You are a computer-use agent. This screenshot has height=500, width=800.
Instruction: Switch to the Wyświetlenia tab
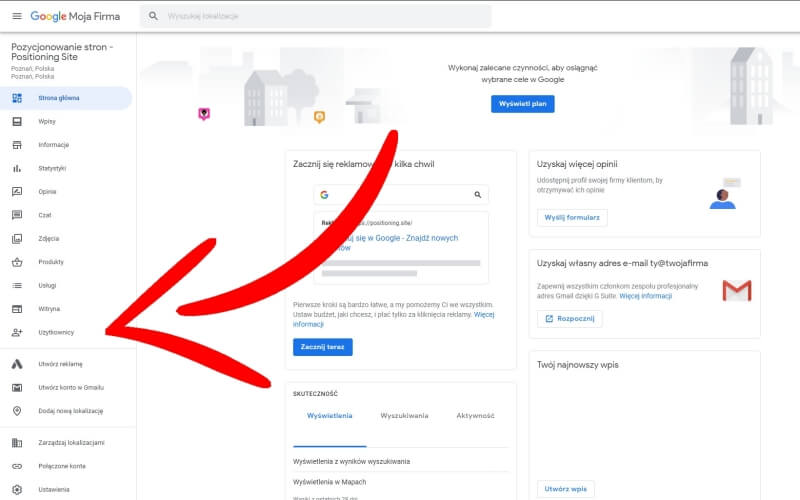[x=330, y=416]
